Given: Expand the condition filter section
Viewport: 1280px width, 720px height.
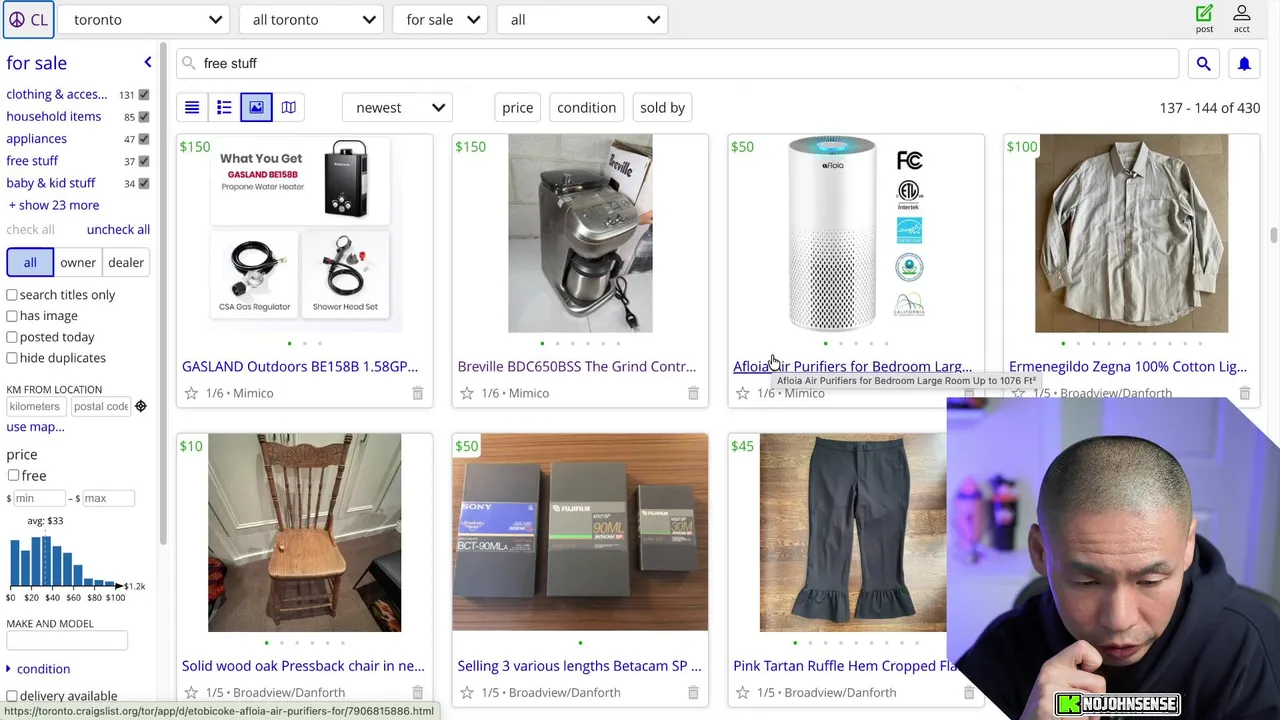Looking at the screenshot, I should click(38, 669).
